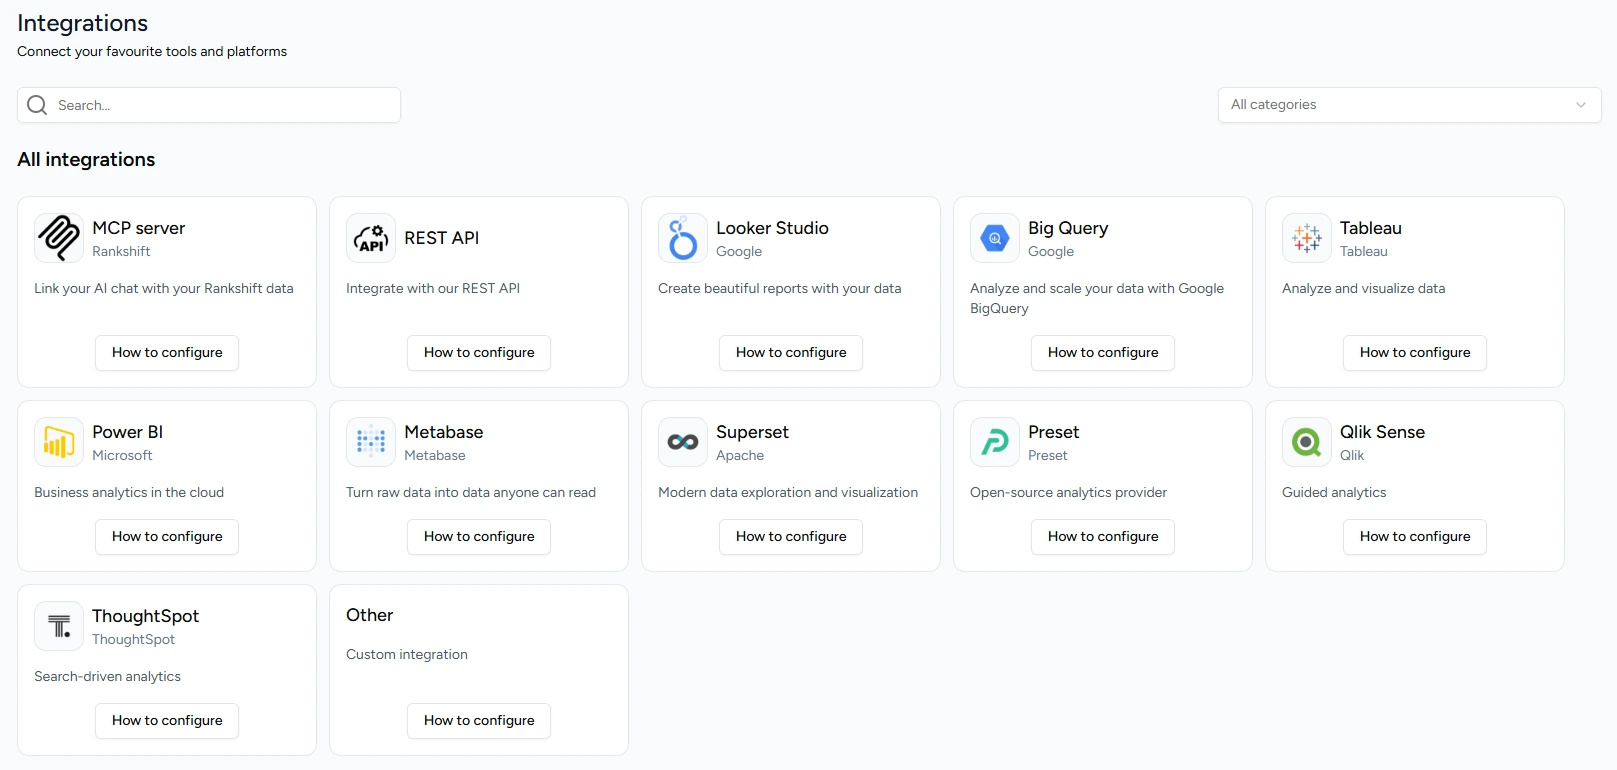This screenshot has width=1617, height=770.
Task: Click the Tableau logo icon
Action: [x=1307, y=238]
